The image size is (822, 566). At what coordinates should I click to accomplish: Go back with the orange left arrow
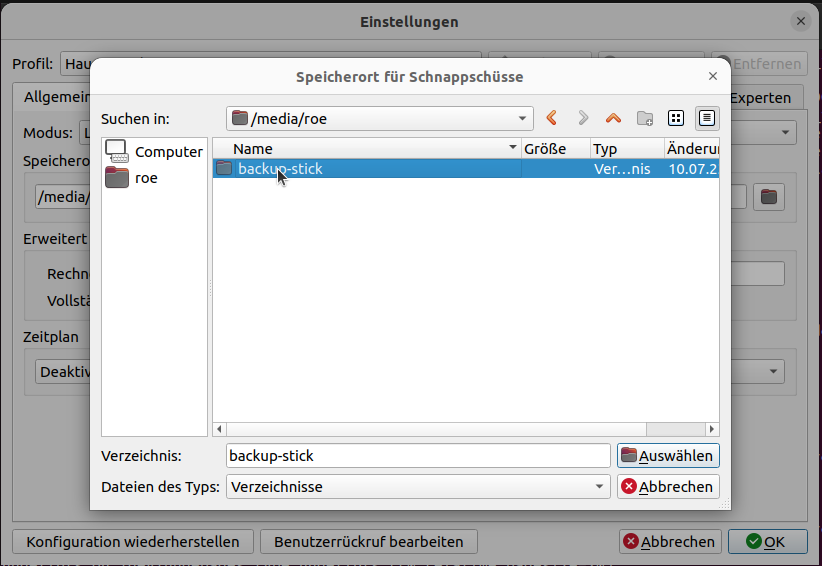point(552,118)
